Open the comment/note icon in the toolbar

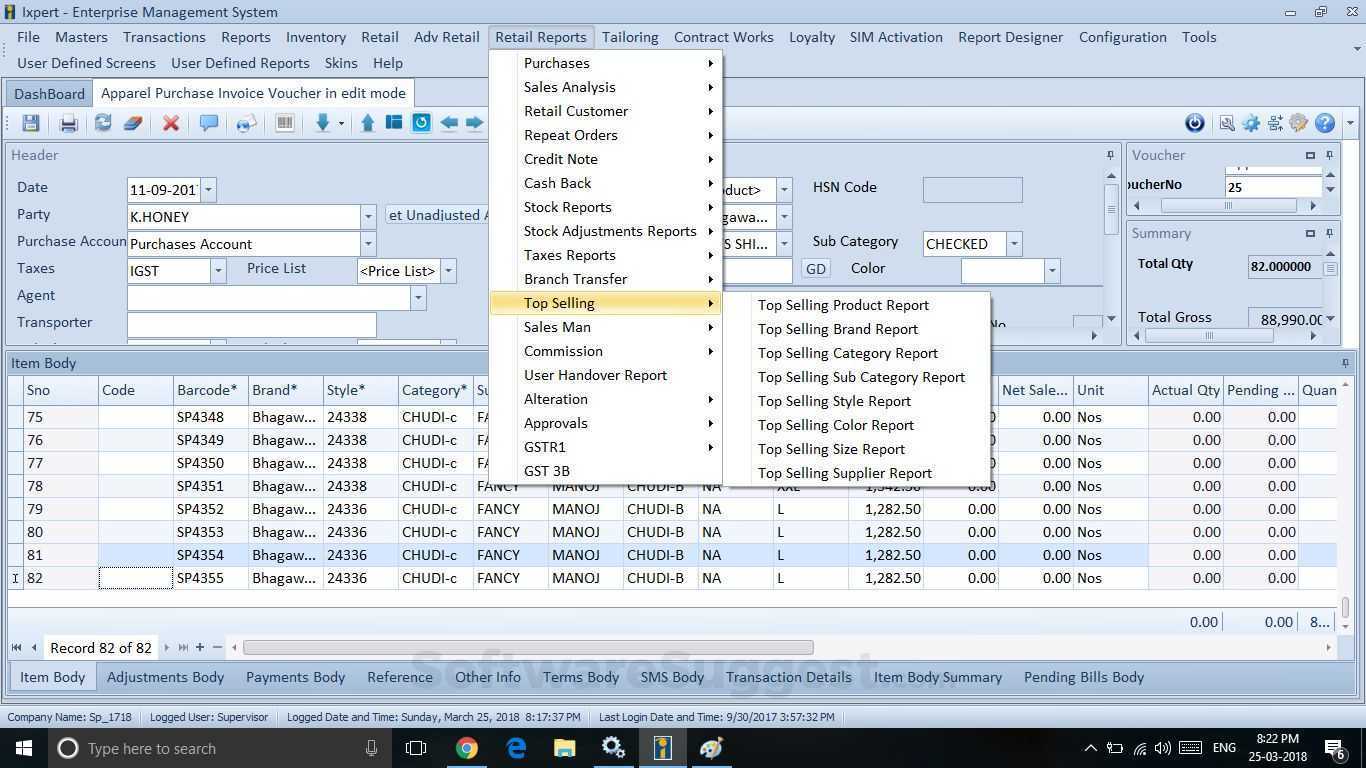click(x=207, y=122)
